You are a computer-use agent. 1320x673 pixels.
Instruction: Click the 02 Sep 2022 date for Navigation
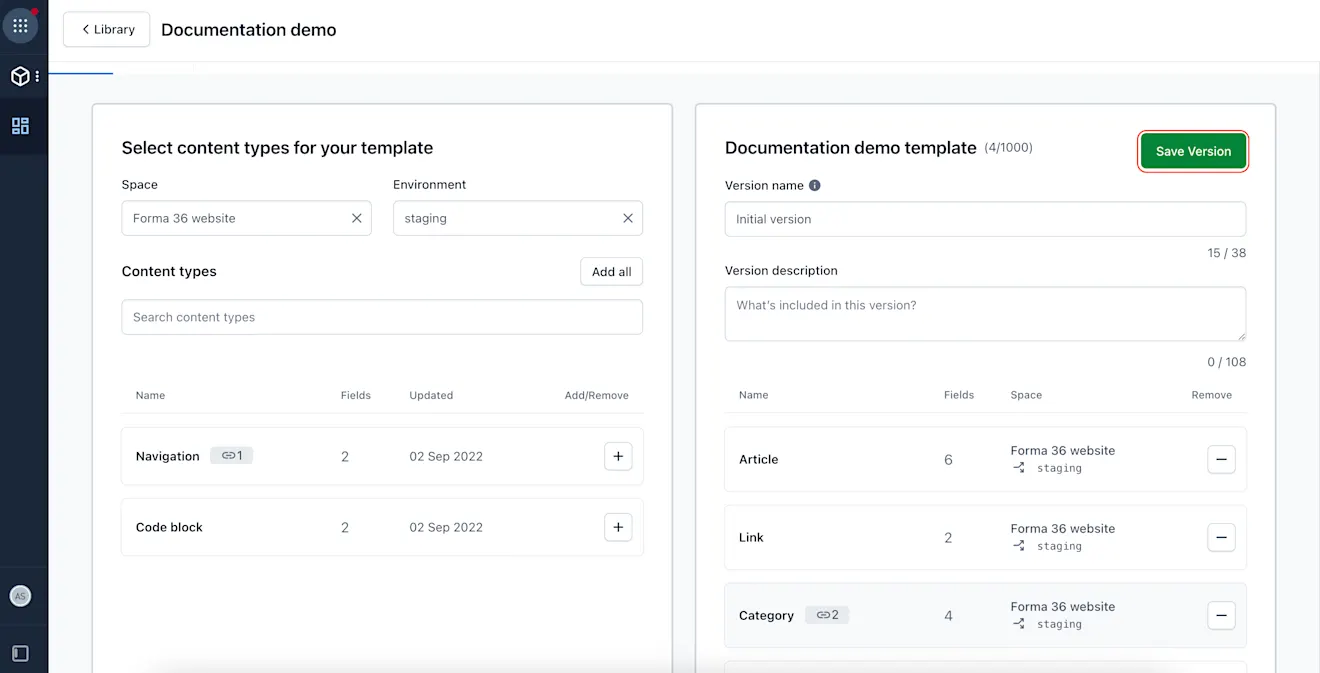click(x=446, y=456)
